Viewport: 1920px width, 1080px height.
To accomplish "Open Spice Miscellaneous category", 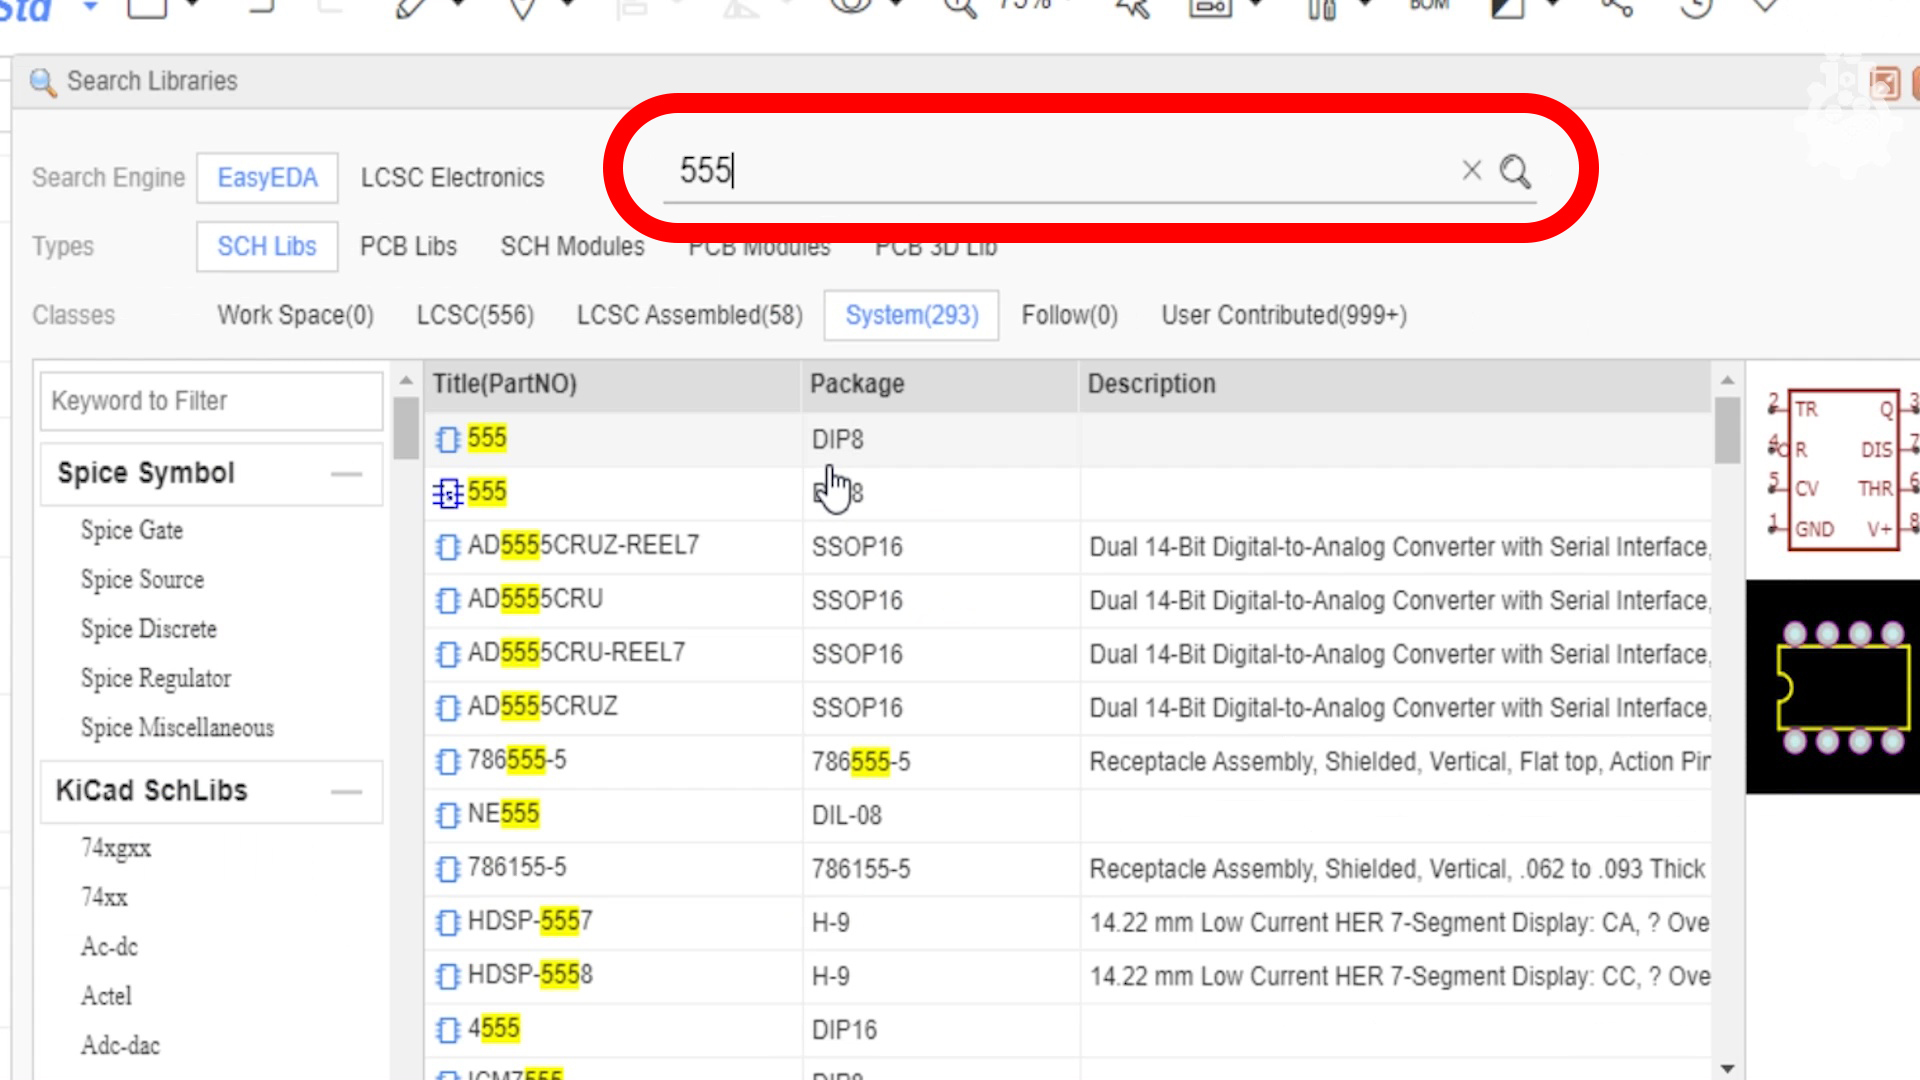I will 177,727.
